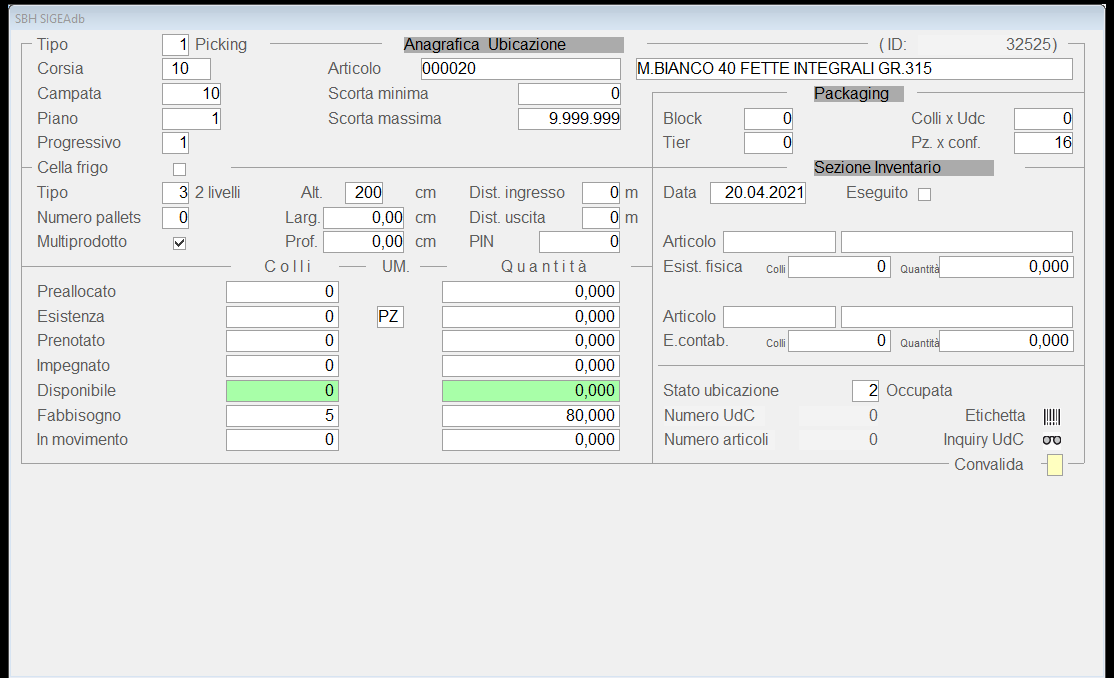The image size is (1114, 678).
Task: Click the SBH SIGEAdb window title
Action: (x=50, y=19)
